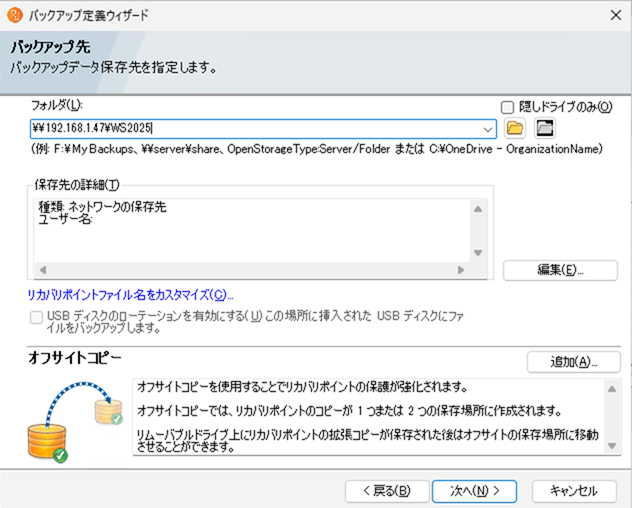Click left arrow of destination details horizontal scrollbar

pos(43,270)
